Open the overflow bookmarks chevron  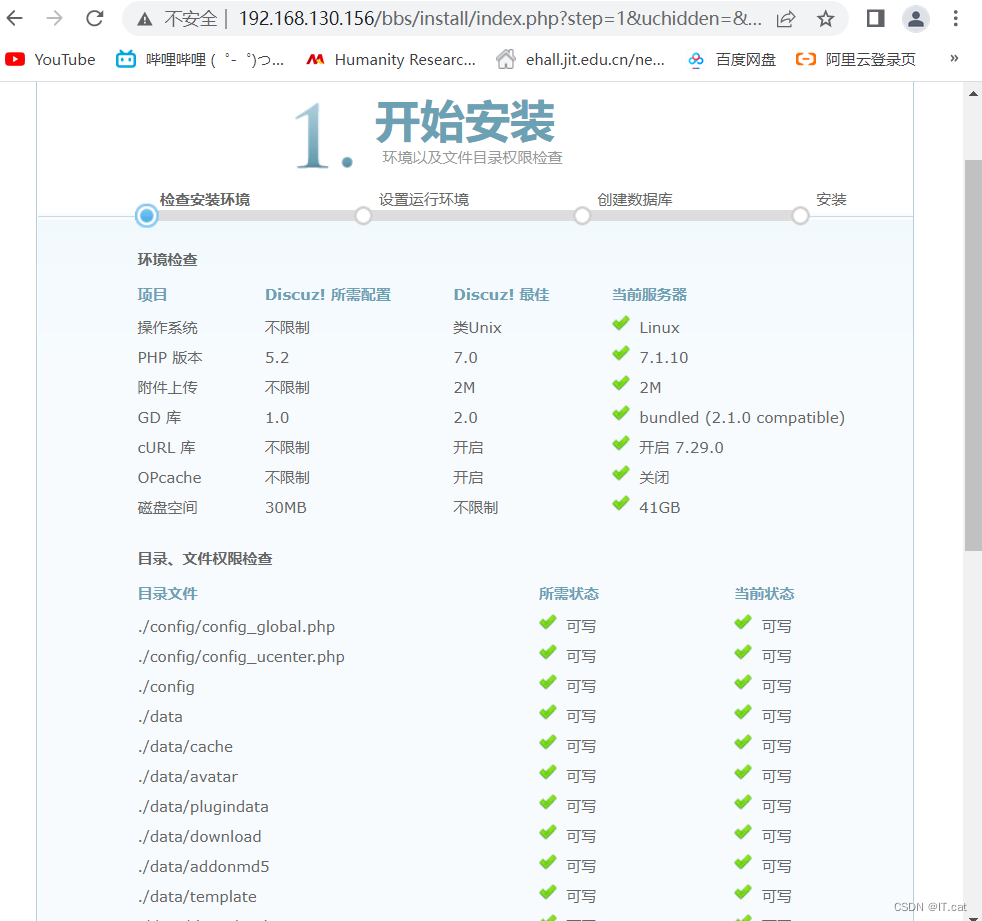(x=953, y=59)
